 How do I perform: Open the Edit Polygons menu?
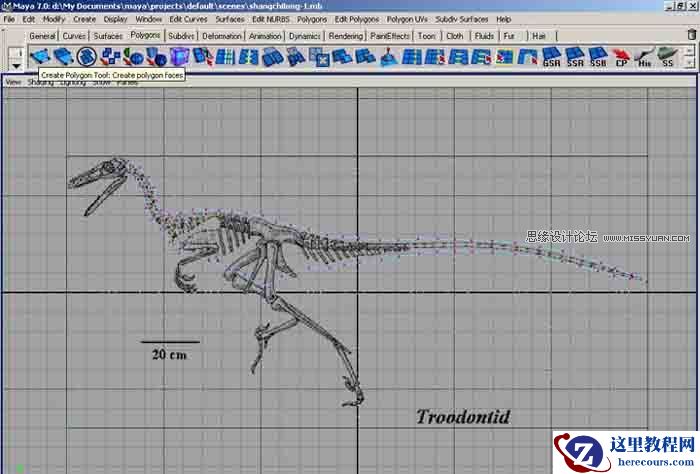click(x=357, y=19)
